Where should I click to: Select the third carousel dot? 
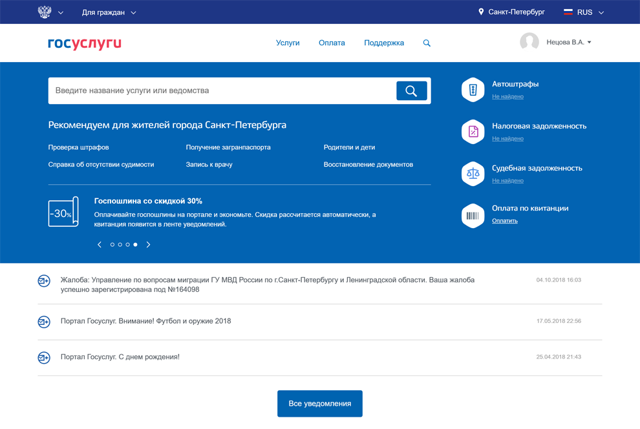(128, 245)
